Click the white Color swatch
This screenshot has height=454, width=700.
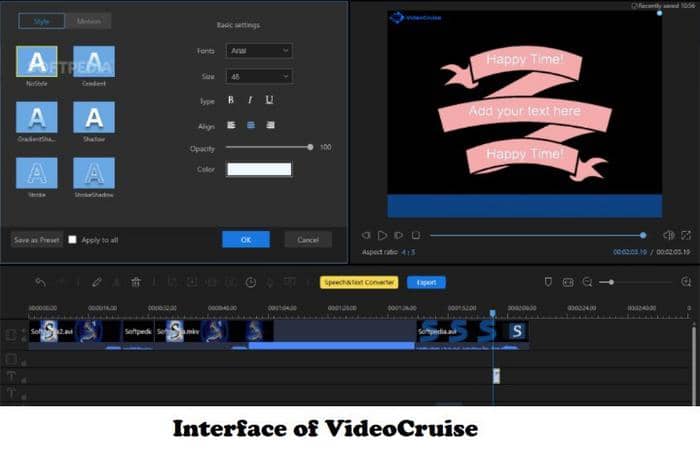[x=259, y=170]
